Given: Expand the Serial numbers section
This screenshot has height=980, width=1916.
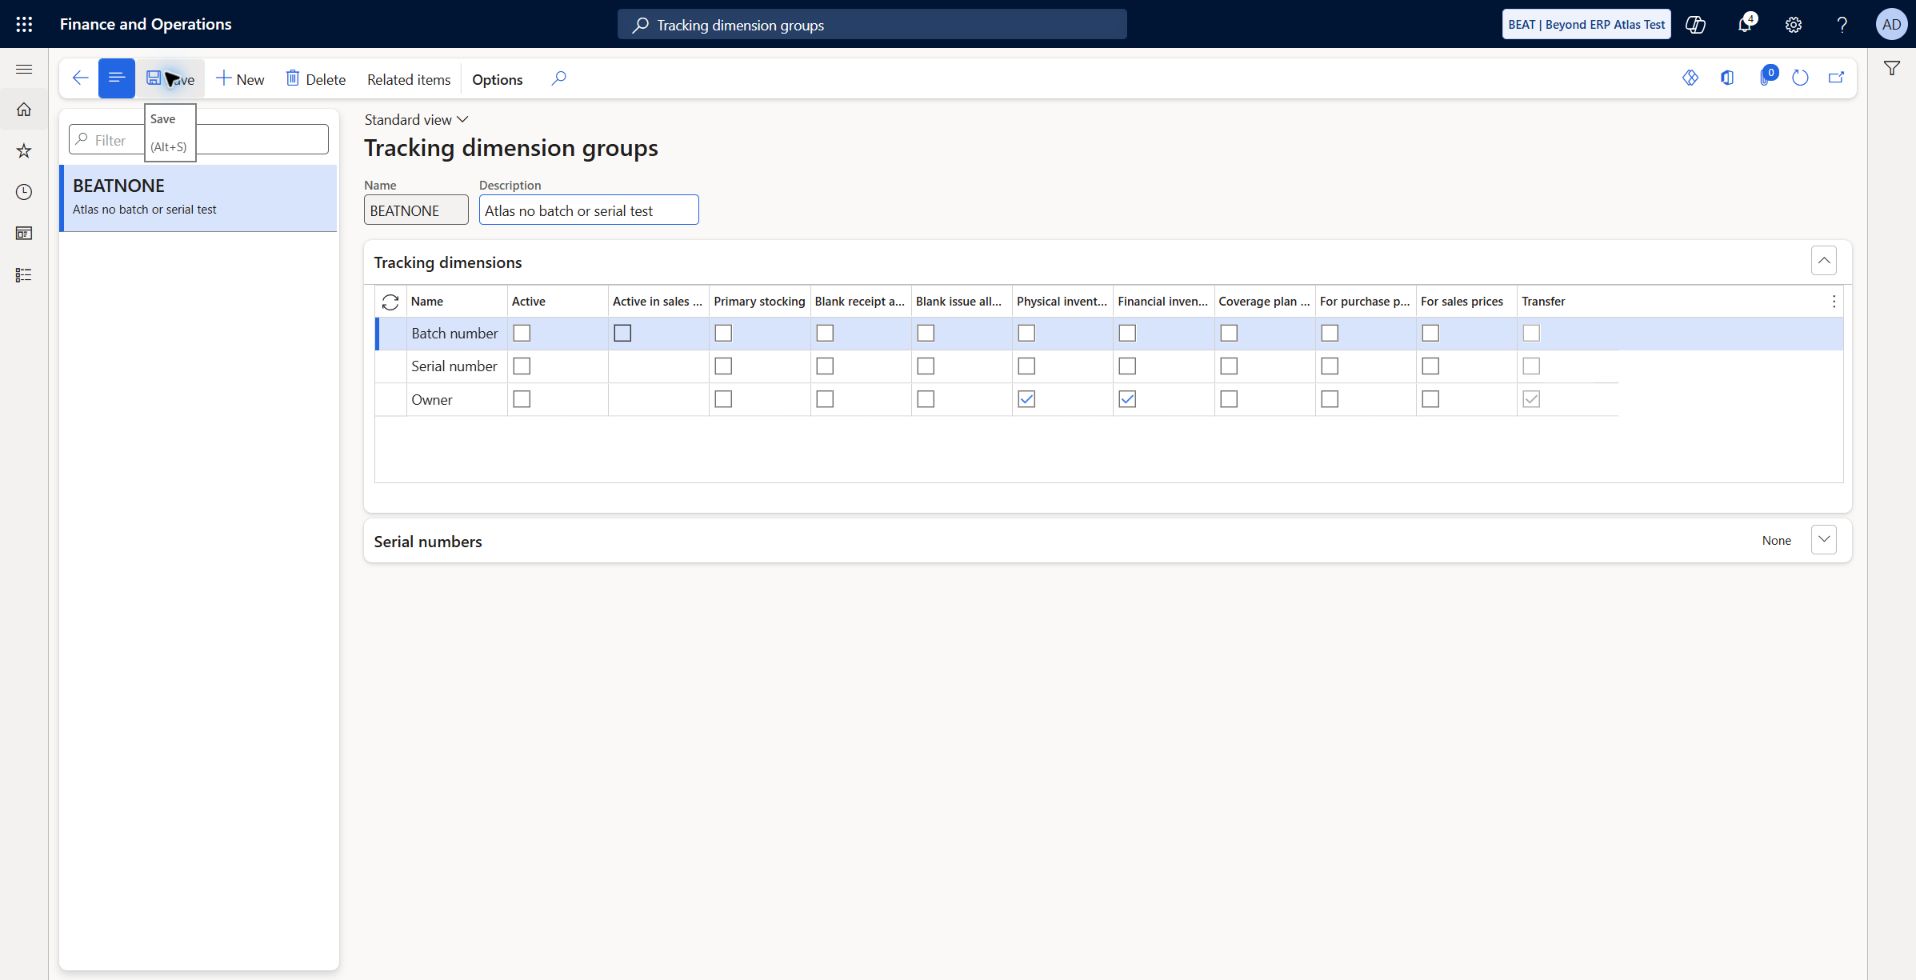Looking at the screenshot, I should point(1823,540).
